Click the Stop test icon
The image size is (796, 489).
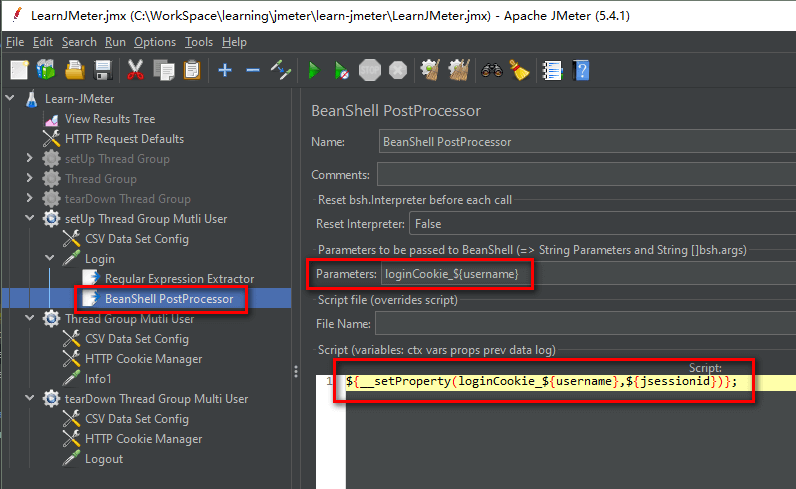[x=370, y=70]
